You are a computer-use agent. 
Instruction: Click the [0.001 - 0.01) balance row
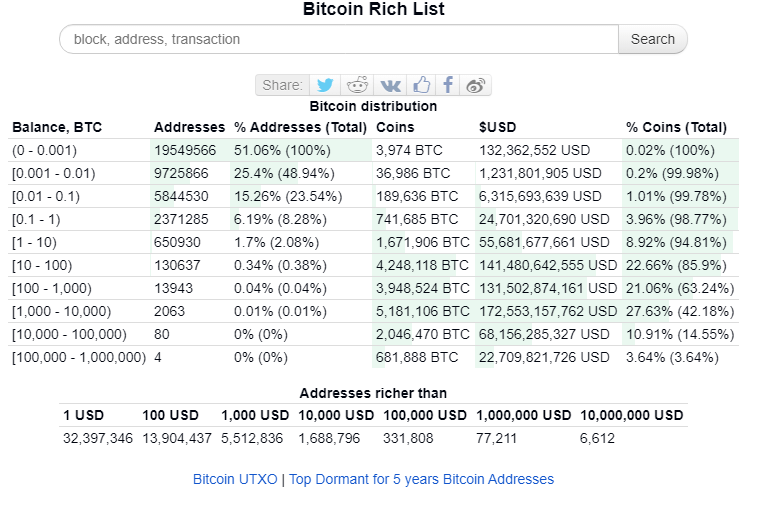pos(373,173)
